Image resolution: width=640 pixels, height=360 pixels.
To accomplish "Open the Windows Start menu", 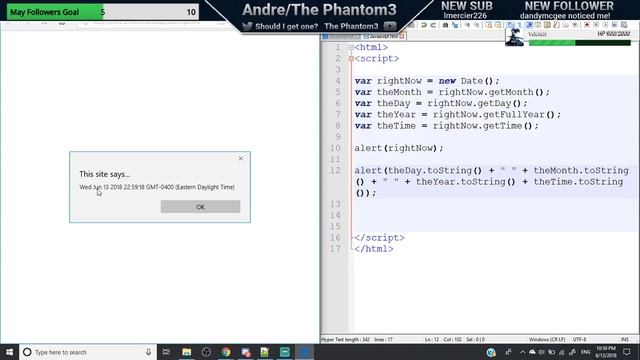I will click(9, 352).
